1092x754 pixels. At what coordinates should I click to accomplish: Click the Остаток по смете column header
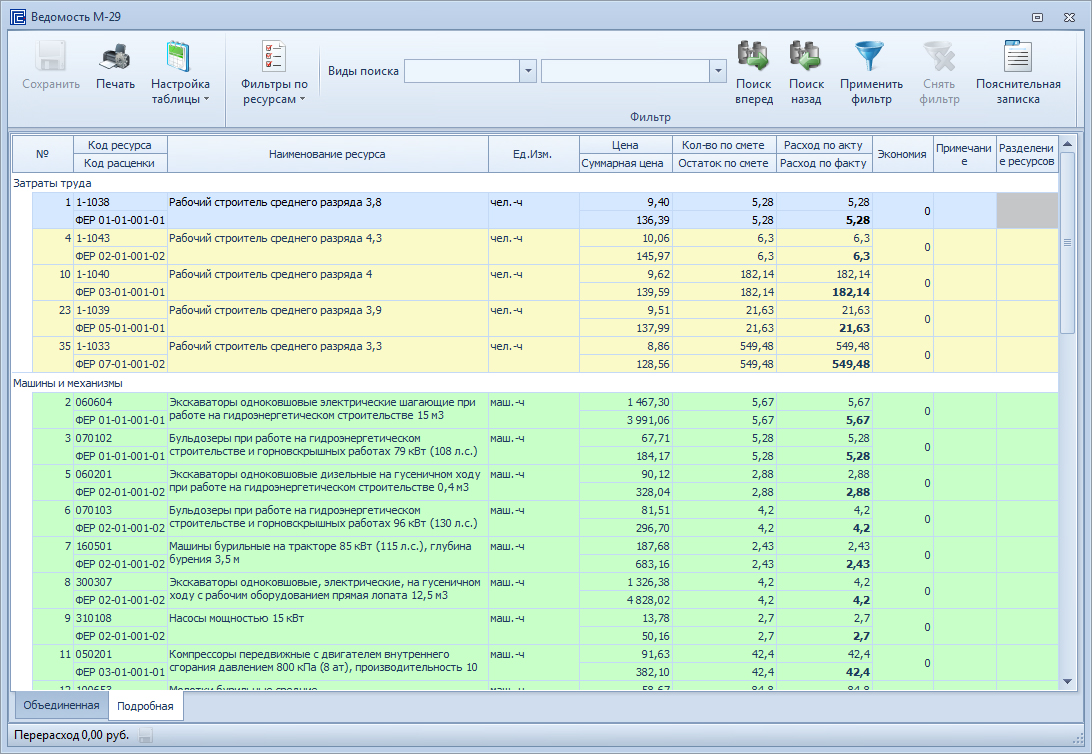(723, 163)
